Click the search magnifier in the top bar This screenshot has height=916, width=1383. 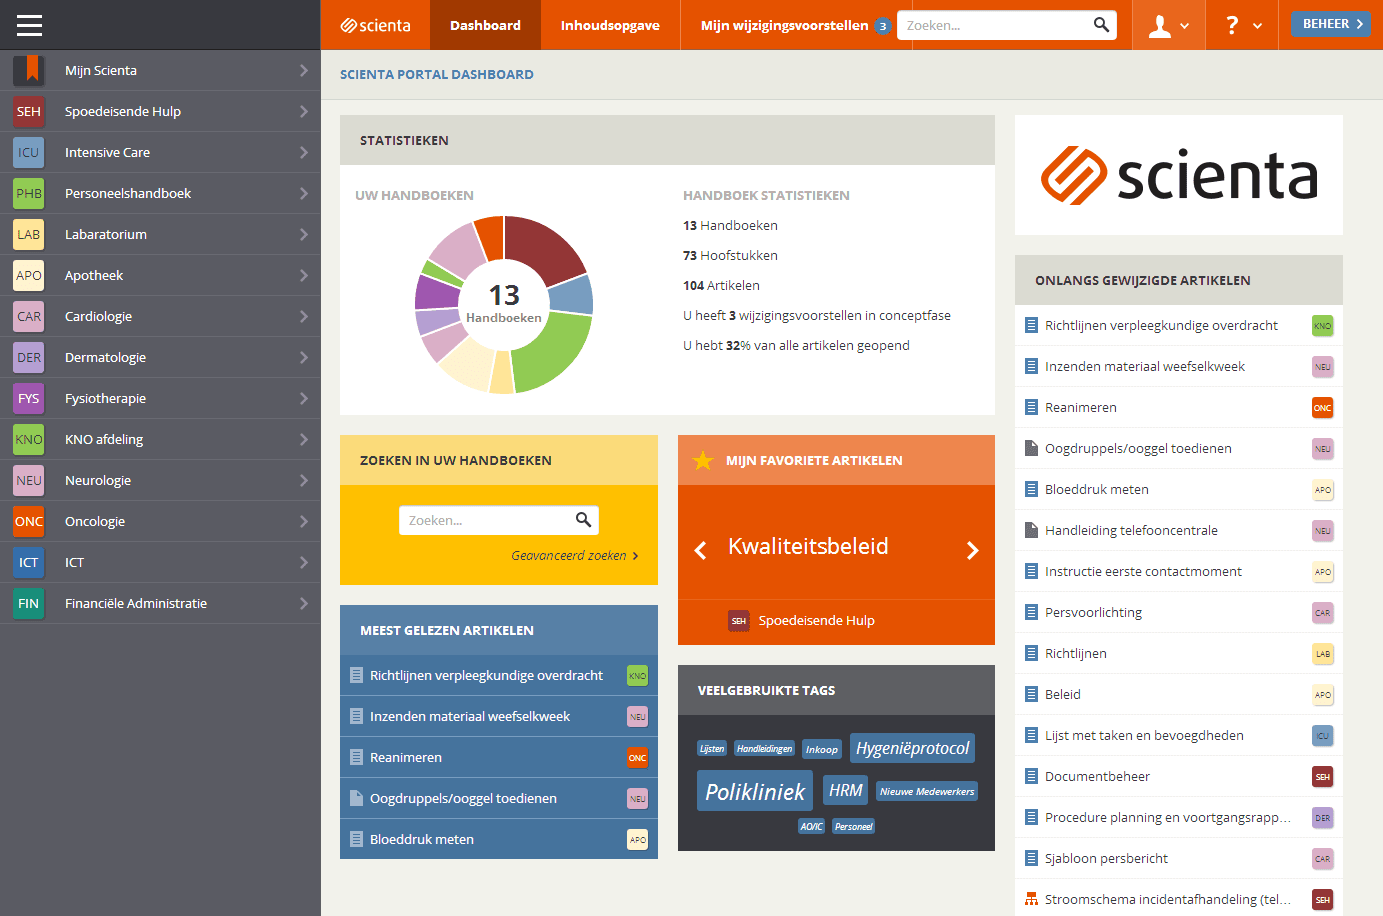(1101, 25)
